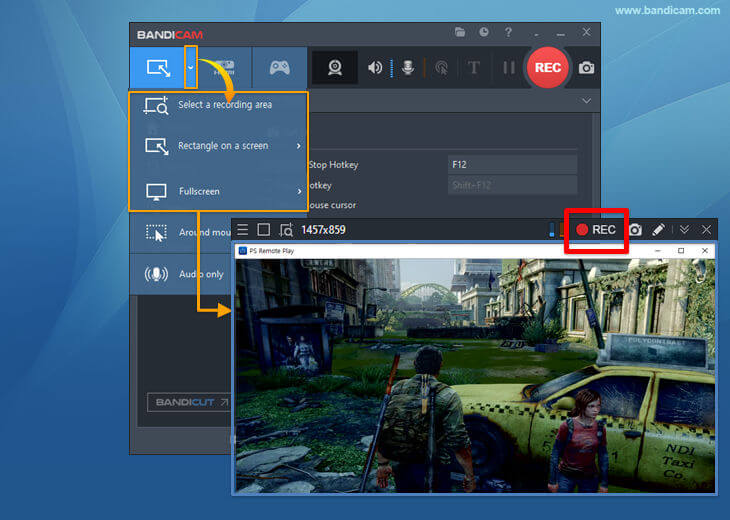The height and width of the screenshot is (520, 730).
Task: Click the PS Remote Play app icon
Action: tap(243, 251)
